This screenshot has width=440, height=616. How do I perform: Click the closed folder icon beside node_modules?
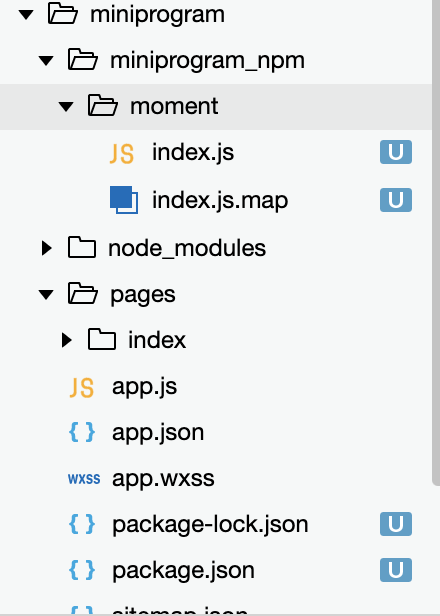[82, 247]
